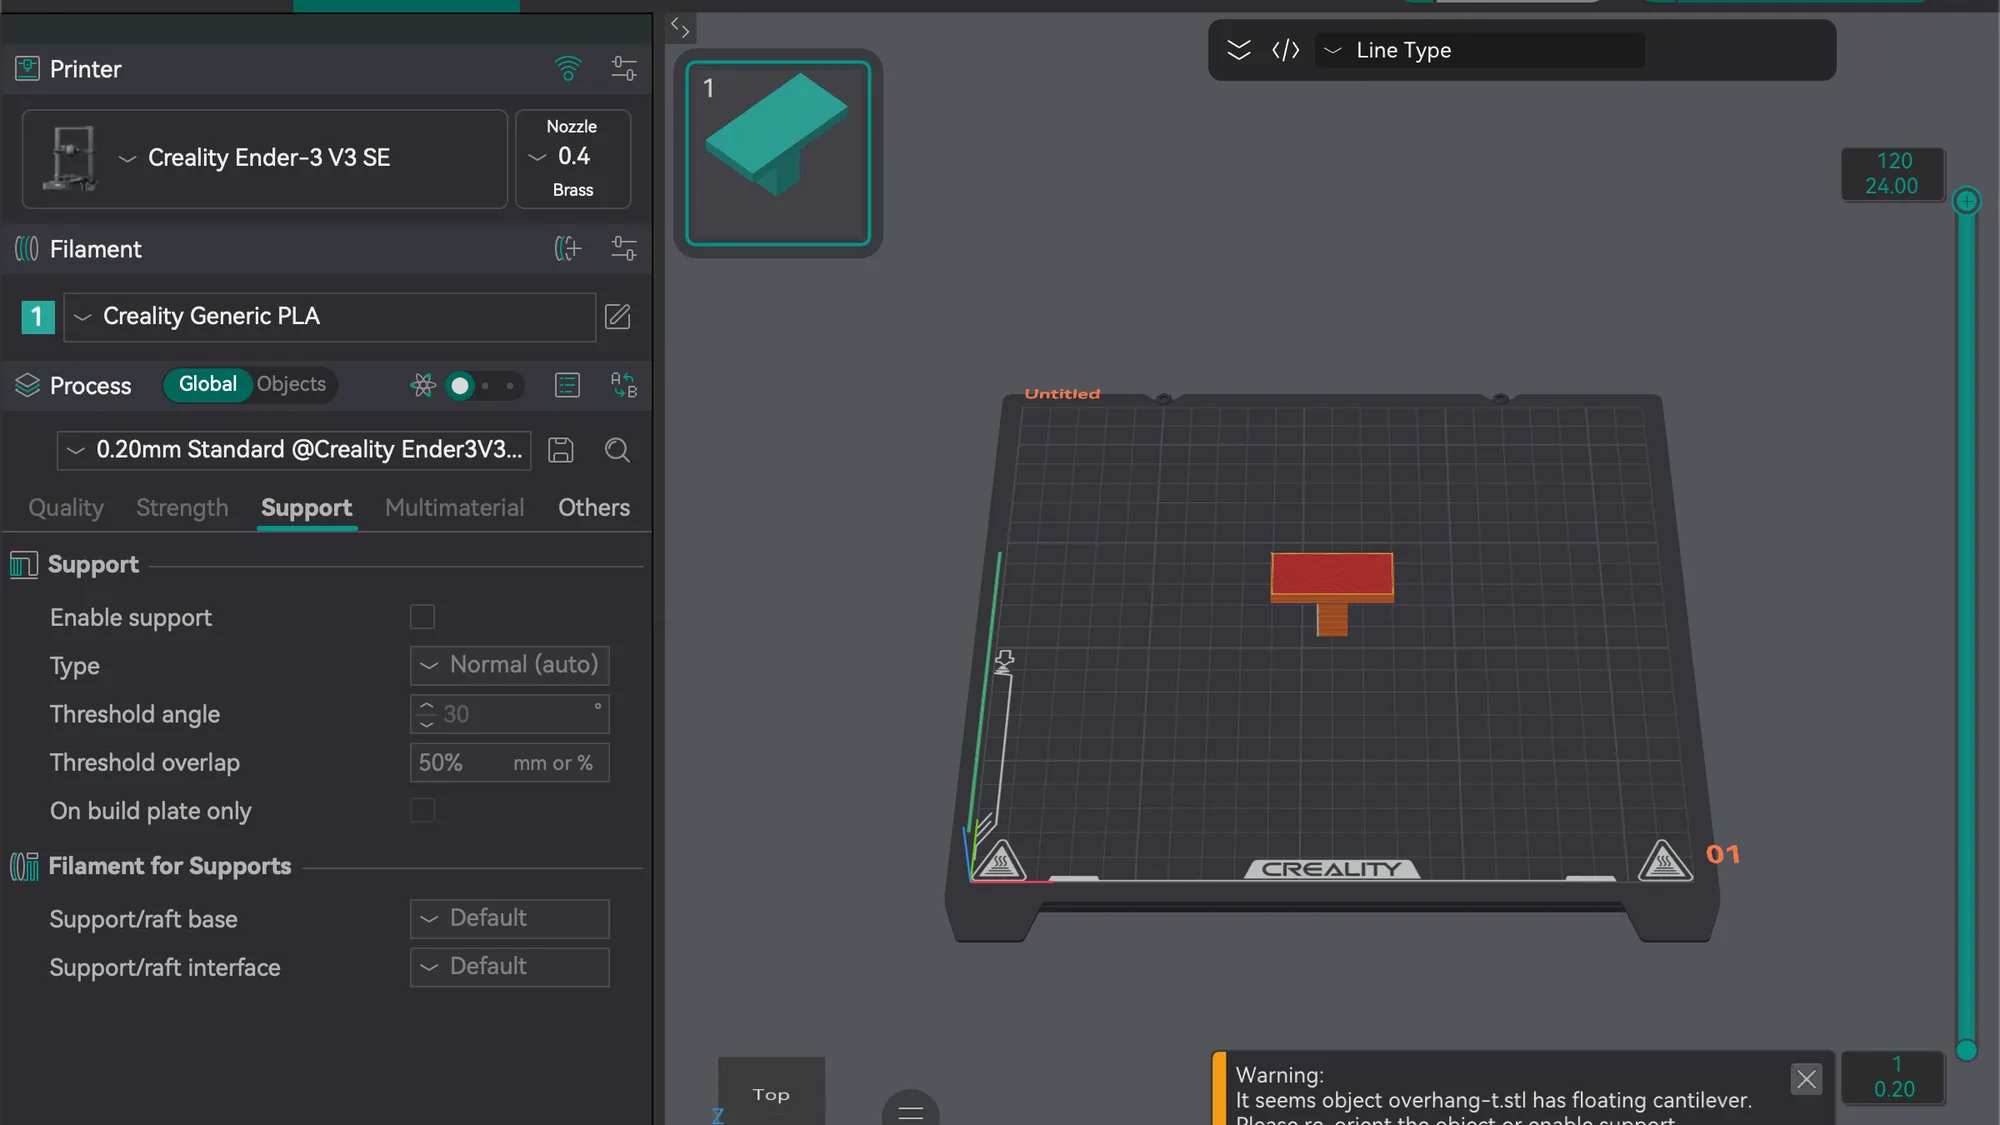
Task: Open the Creality Ender-3 V3 SE printer dropdown
Action: [265, 159]
